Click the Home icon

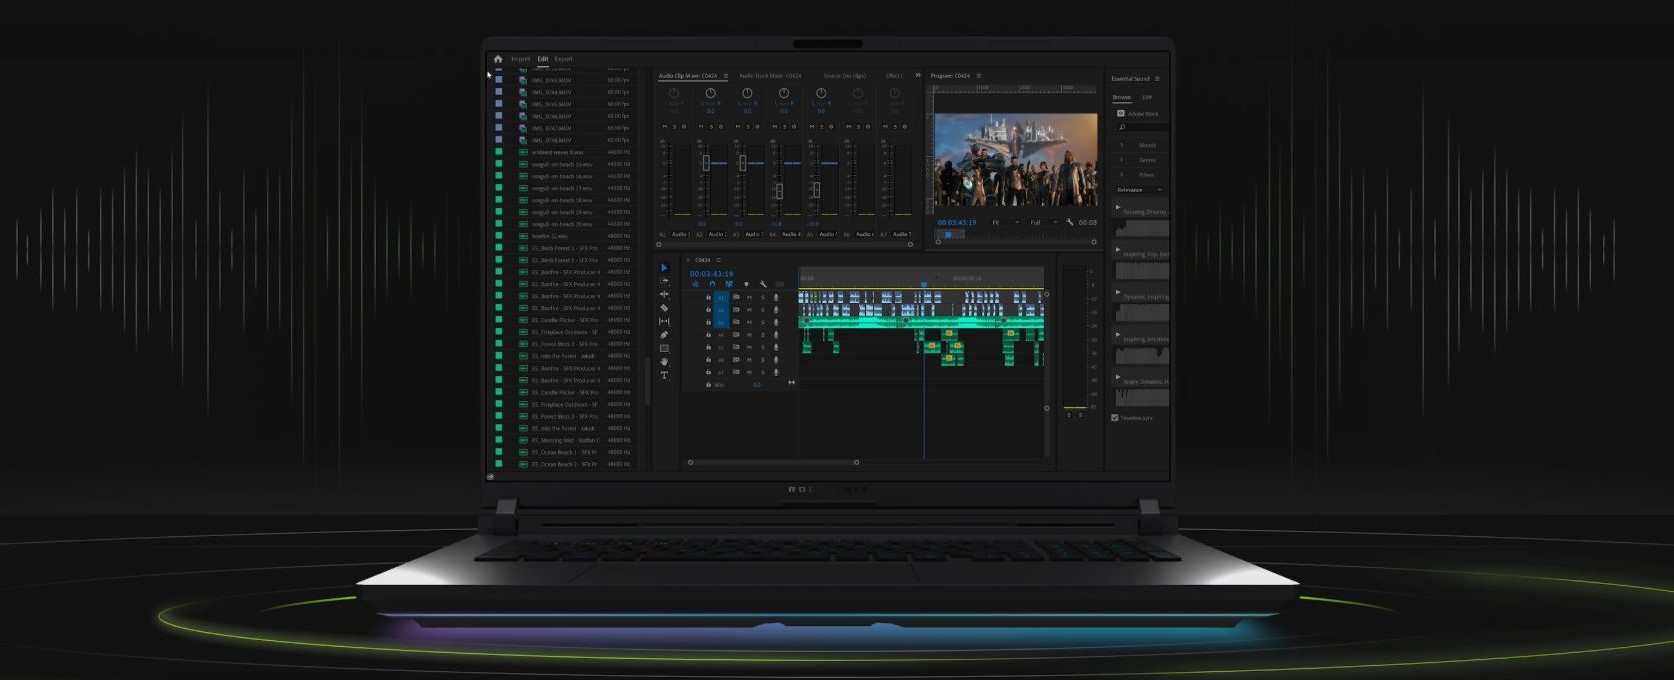pyautogui.click(x=498, y=59)
